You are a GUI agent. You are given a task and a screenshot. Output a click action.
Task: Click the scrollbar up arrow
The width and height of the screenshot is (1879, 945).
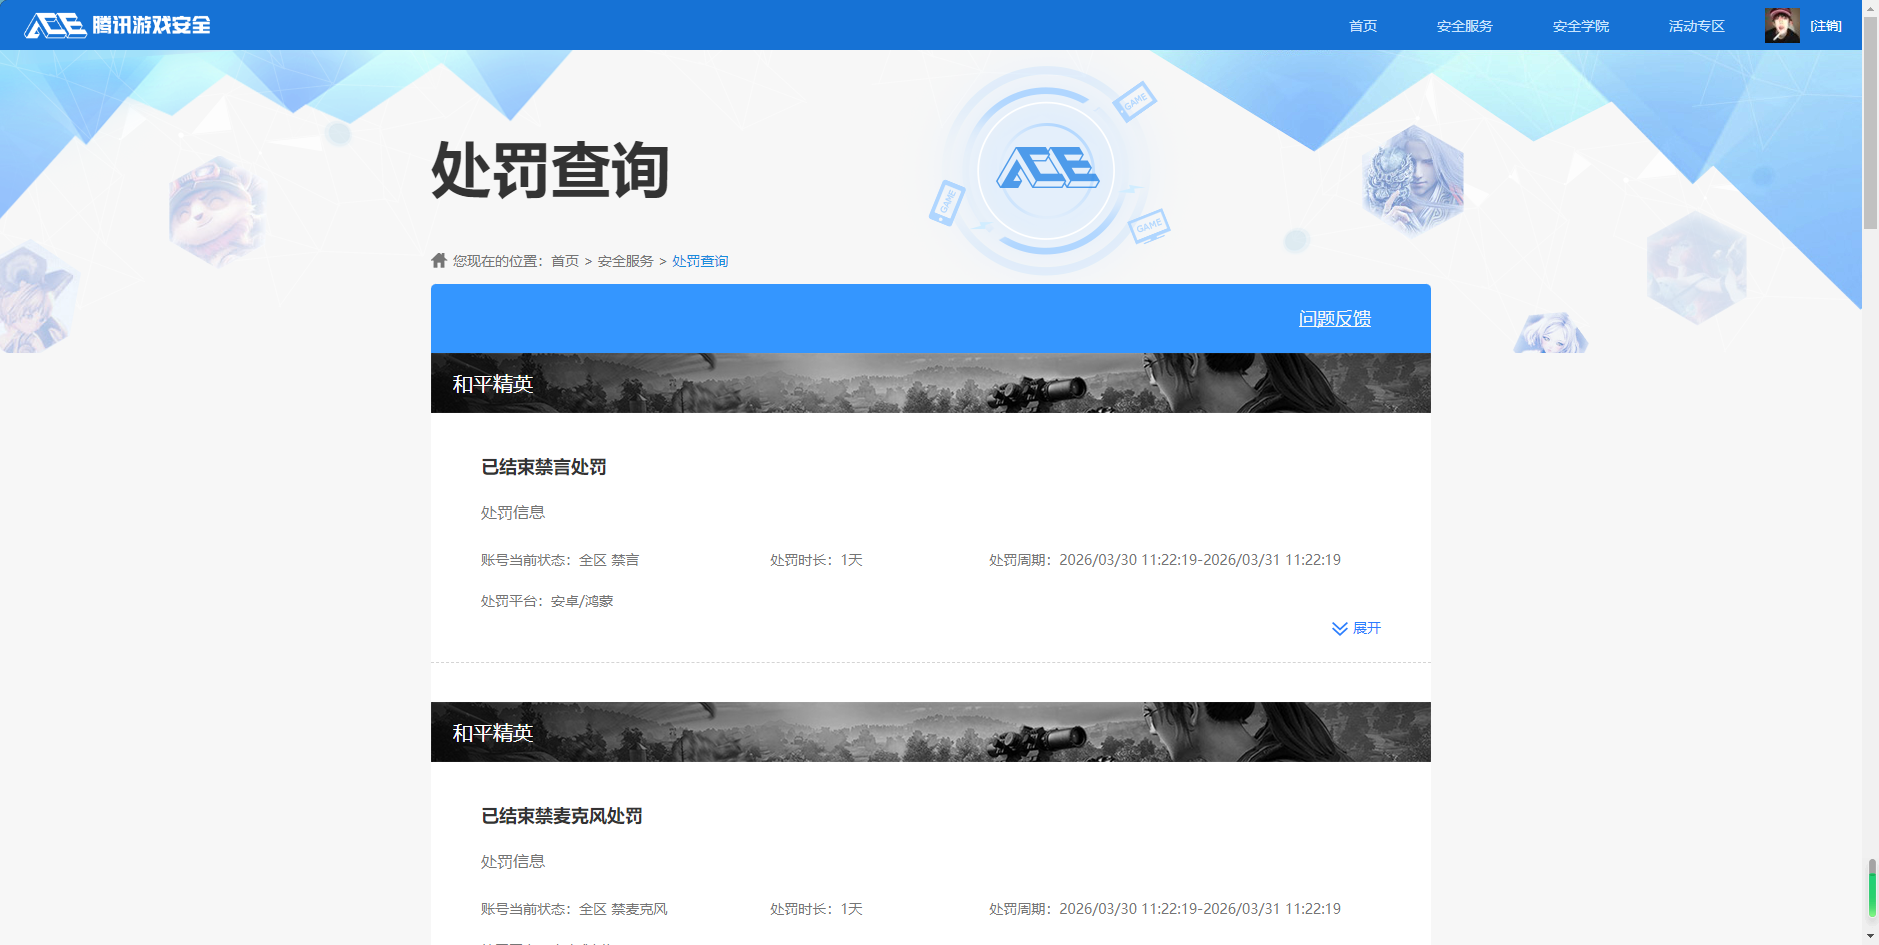tap(1870, 8)
